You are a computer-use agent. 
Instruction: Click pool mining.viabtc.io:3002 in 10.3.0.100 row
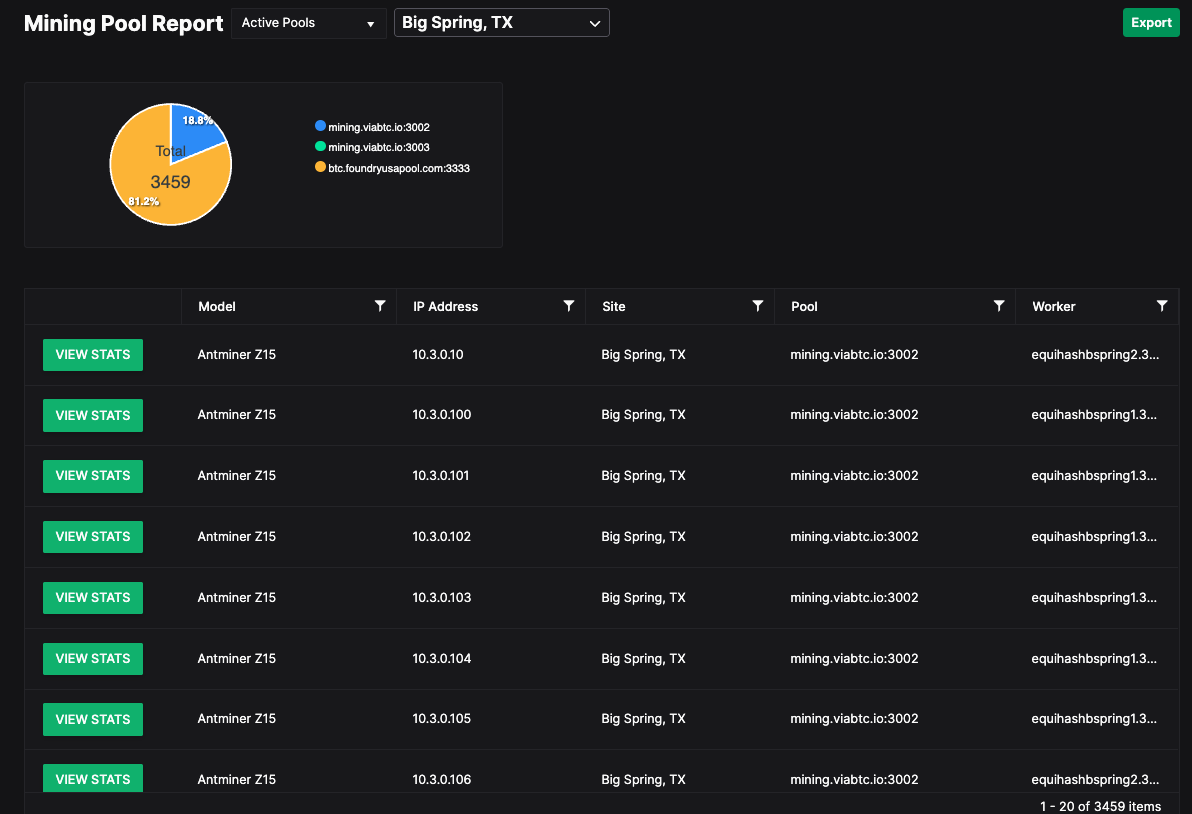coord(854,414)
